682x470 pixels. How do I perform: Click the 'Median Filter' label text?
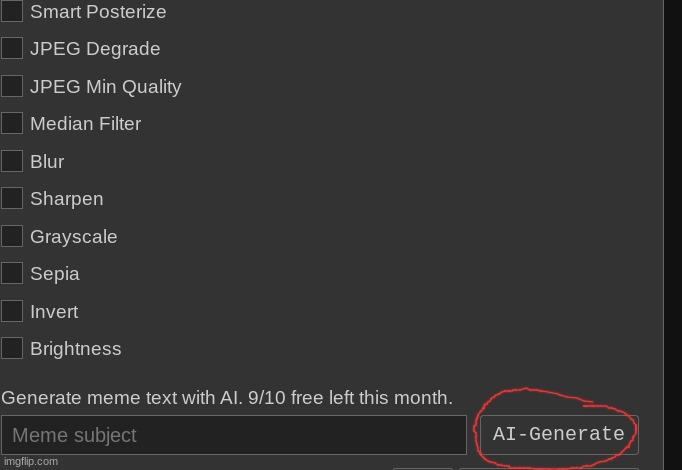pos(86,124)
